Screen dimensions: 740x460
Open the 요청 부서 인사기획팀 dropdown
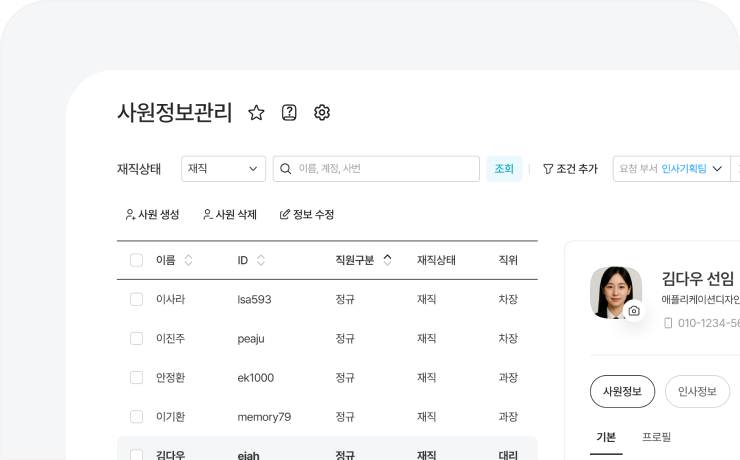(671, 168)
